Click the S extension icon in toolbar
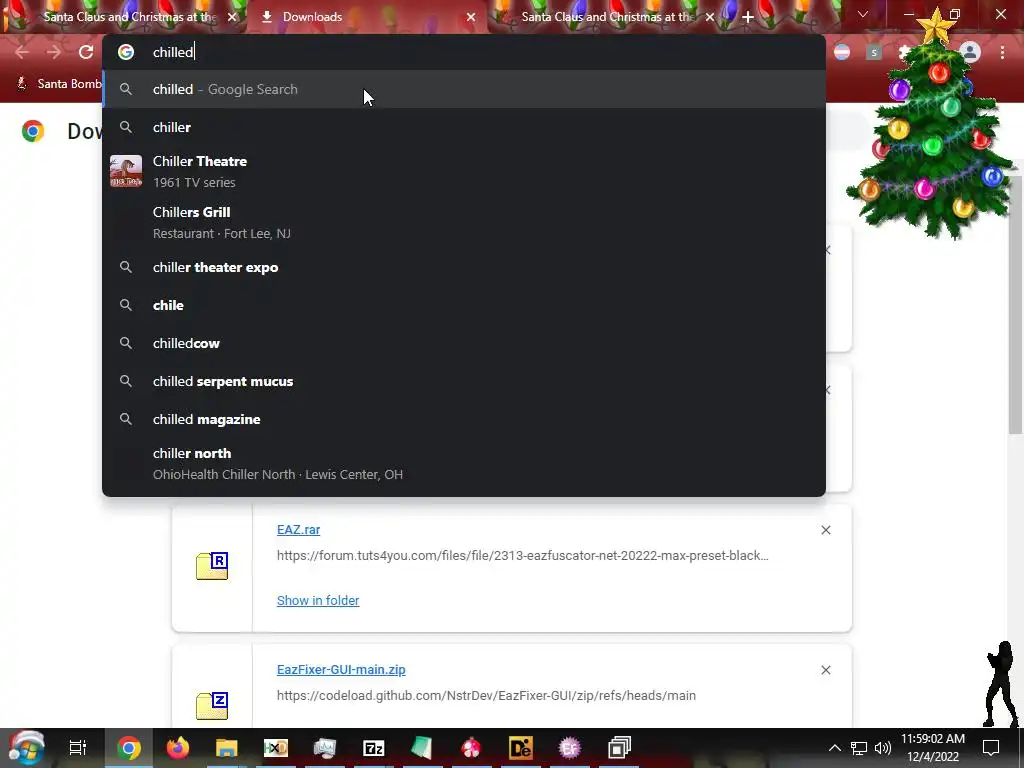1024x768 pixels. click(x=874, y=52)
